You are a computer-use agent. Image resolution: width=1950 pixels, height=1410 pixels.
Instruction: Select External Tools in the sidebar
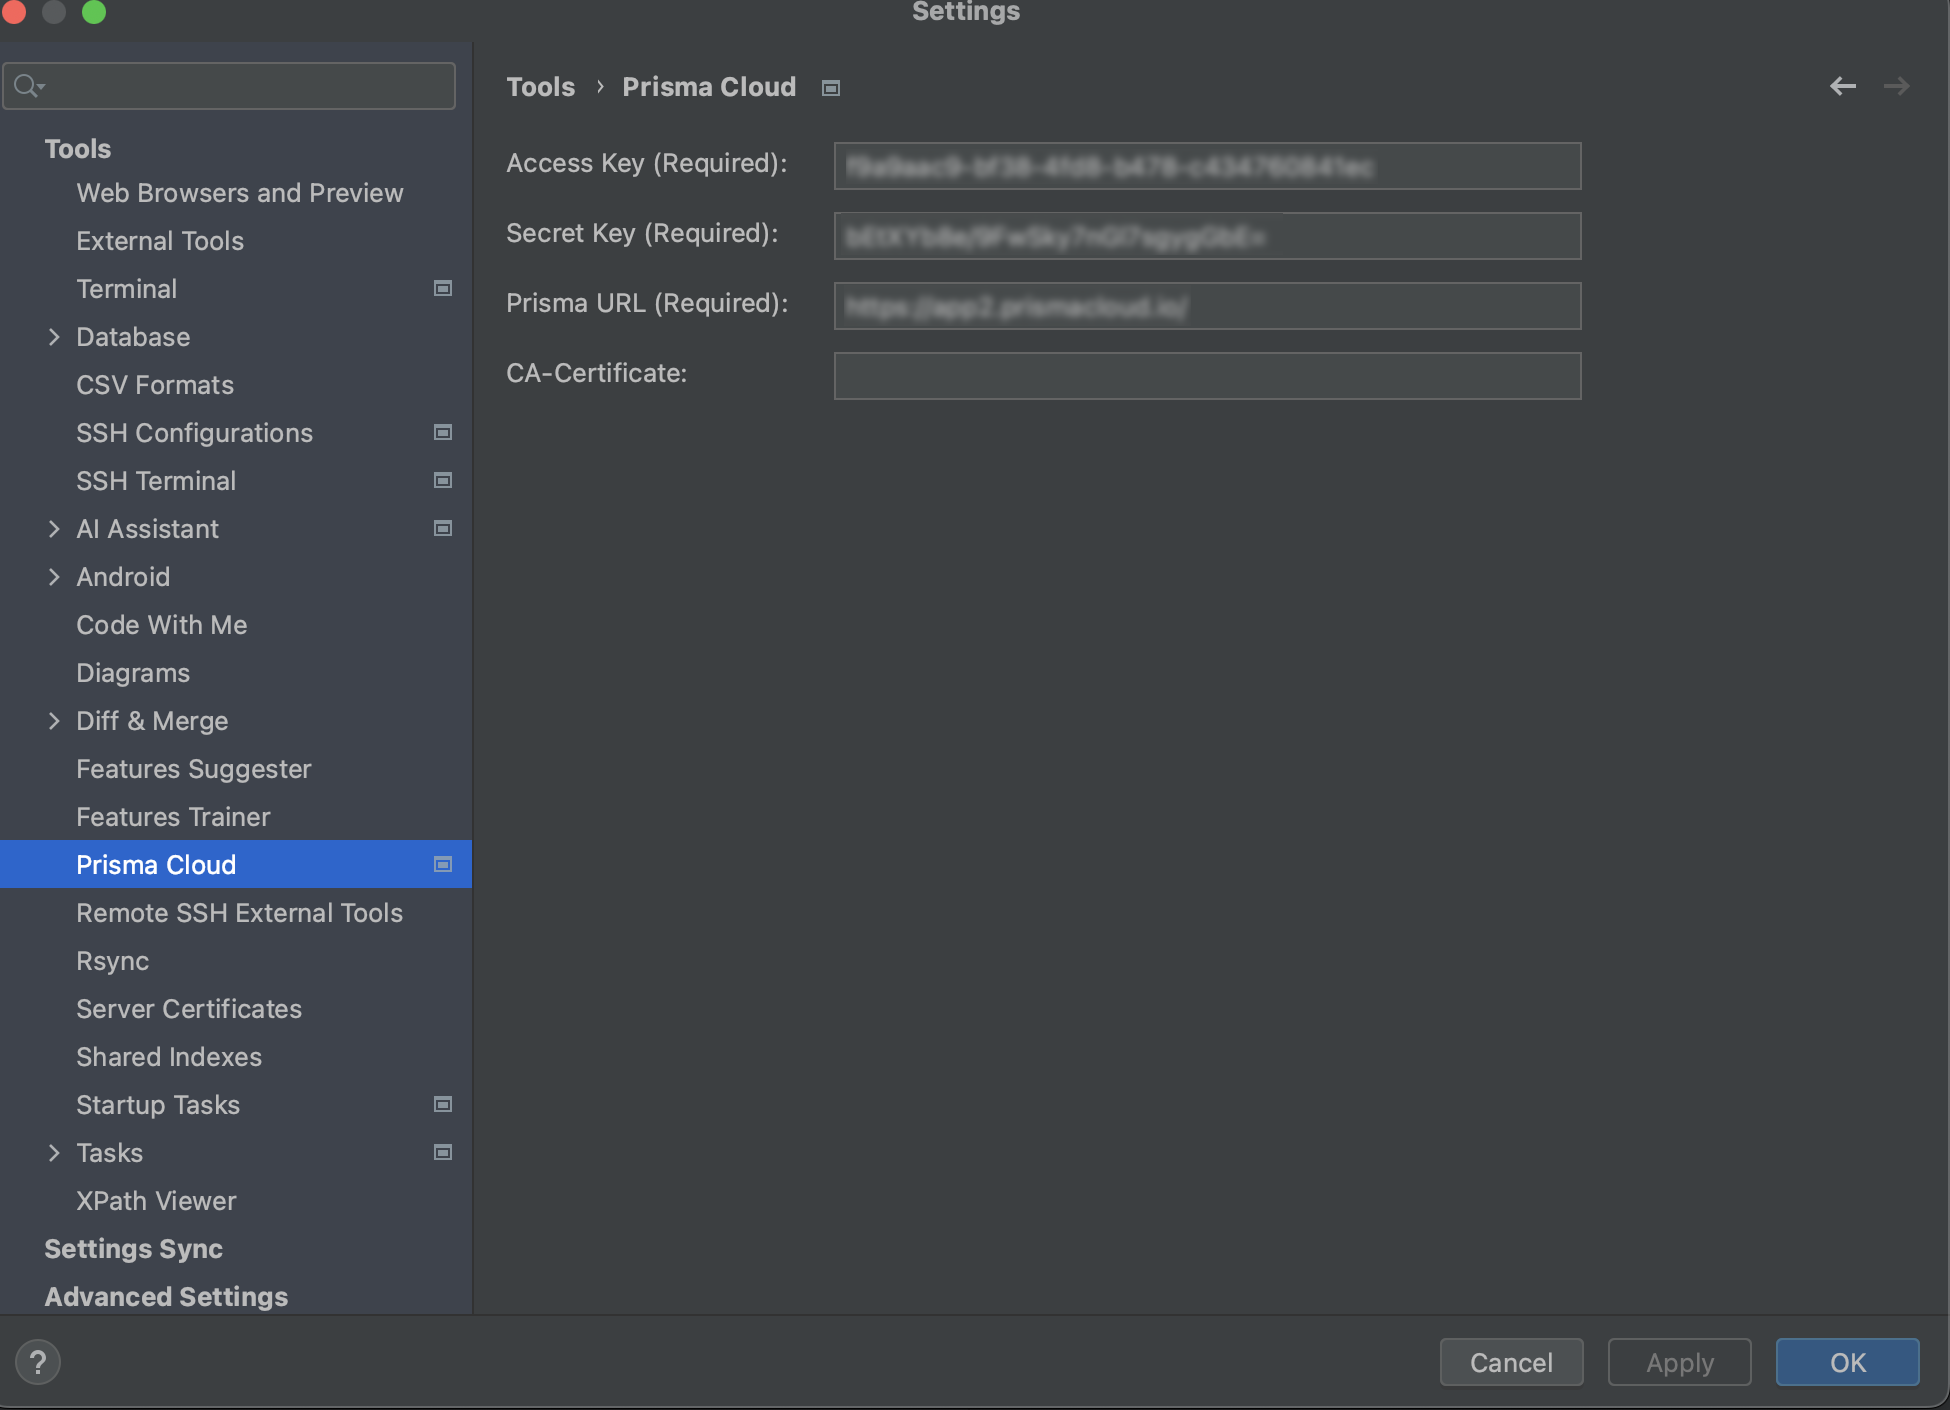tap(160, 241)
